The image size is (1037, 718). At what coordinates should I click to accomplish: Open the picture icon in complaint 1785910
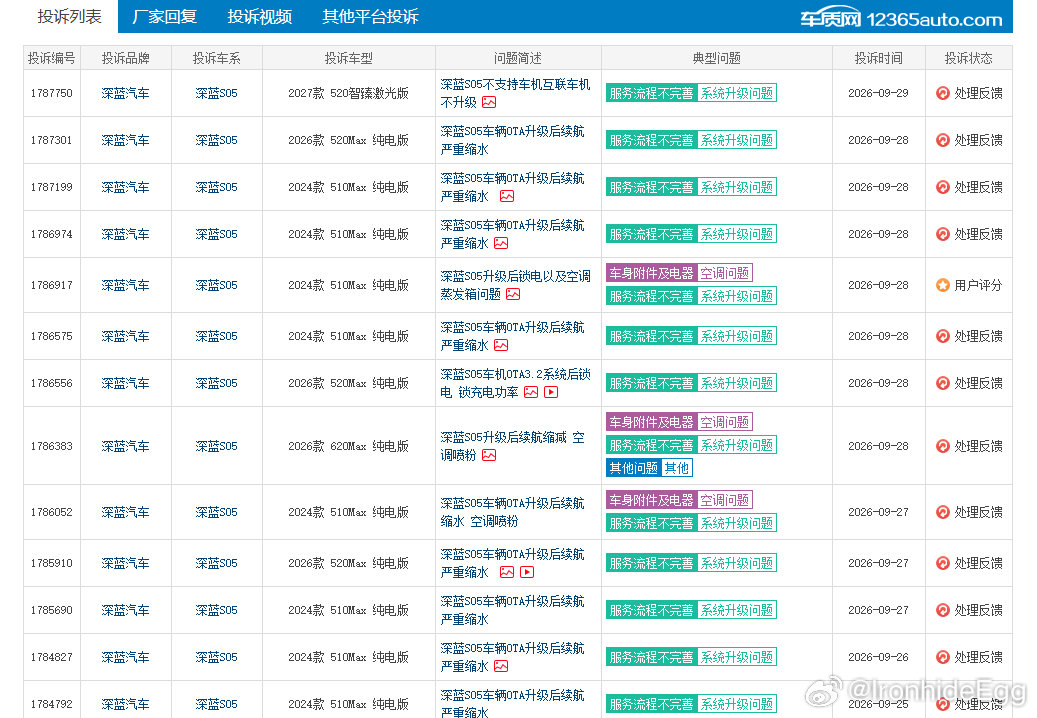click(x=507, y=572)
